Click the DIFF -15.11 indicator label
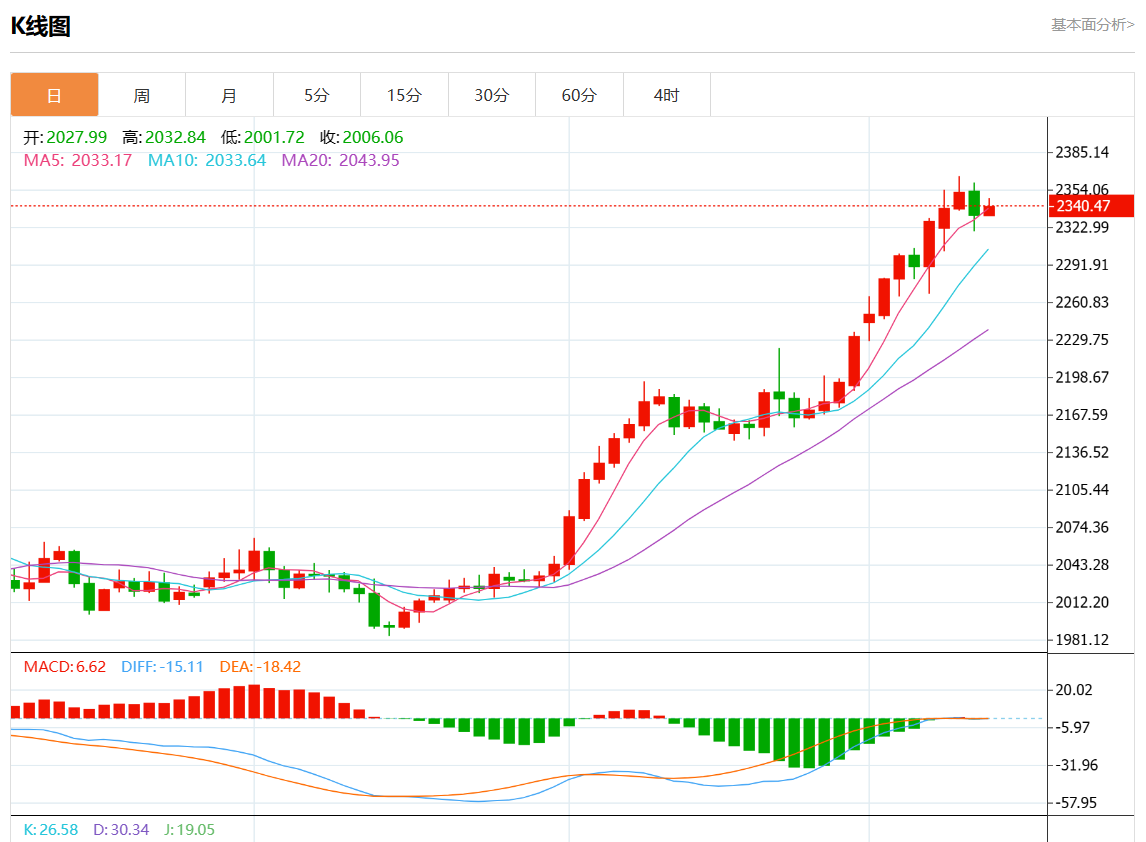 (x=162, y=667)
